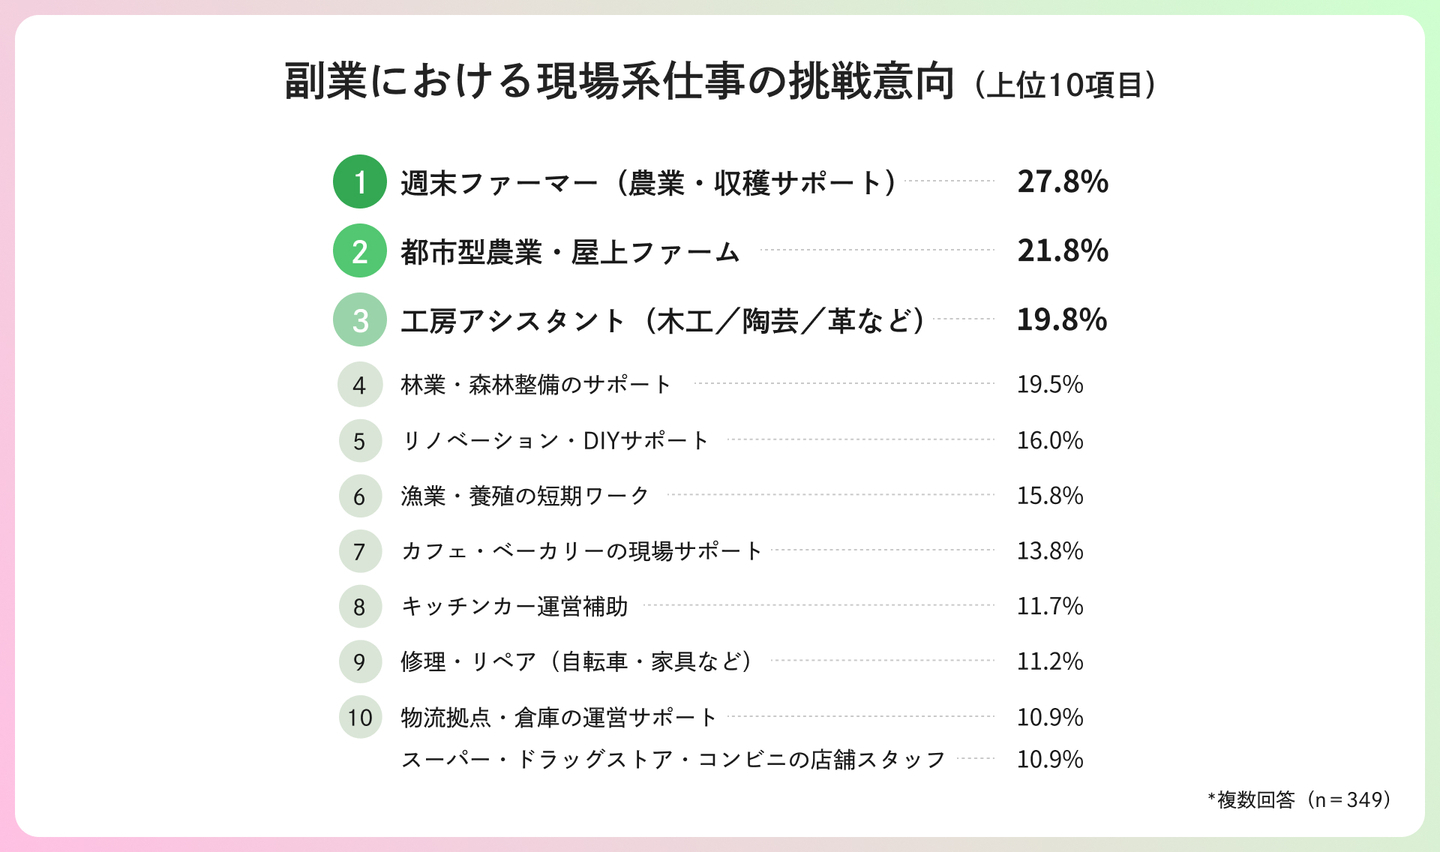Screen dimensions: 1440x852
Task: Click the light green rank 3 badge
Action: 360,320
